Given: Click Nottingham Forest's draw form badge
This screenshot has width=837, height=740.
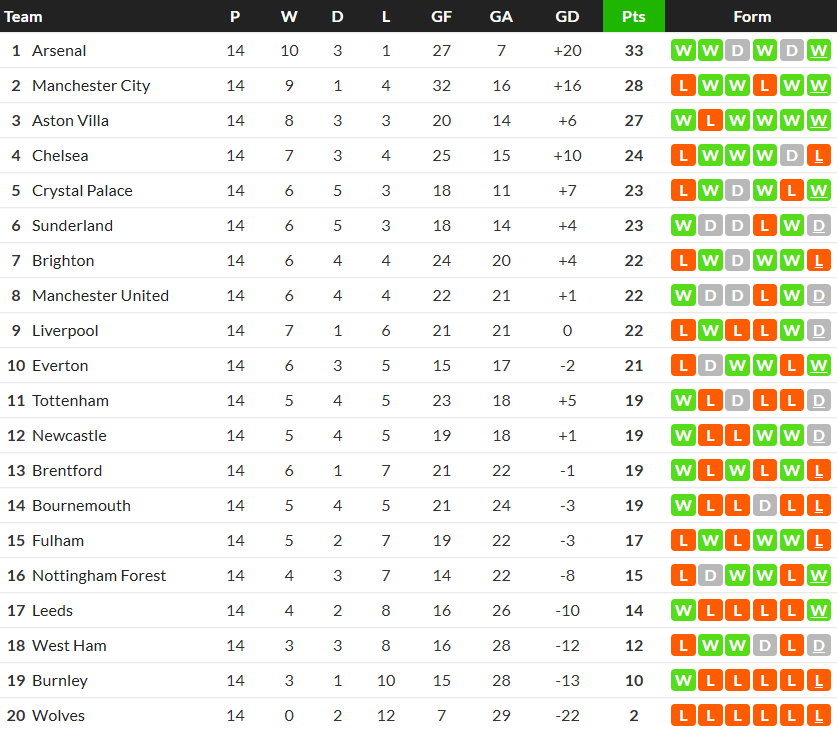Looking at the screenshot, I should pyautogui.click(x=711, y=576).
